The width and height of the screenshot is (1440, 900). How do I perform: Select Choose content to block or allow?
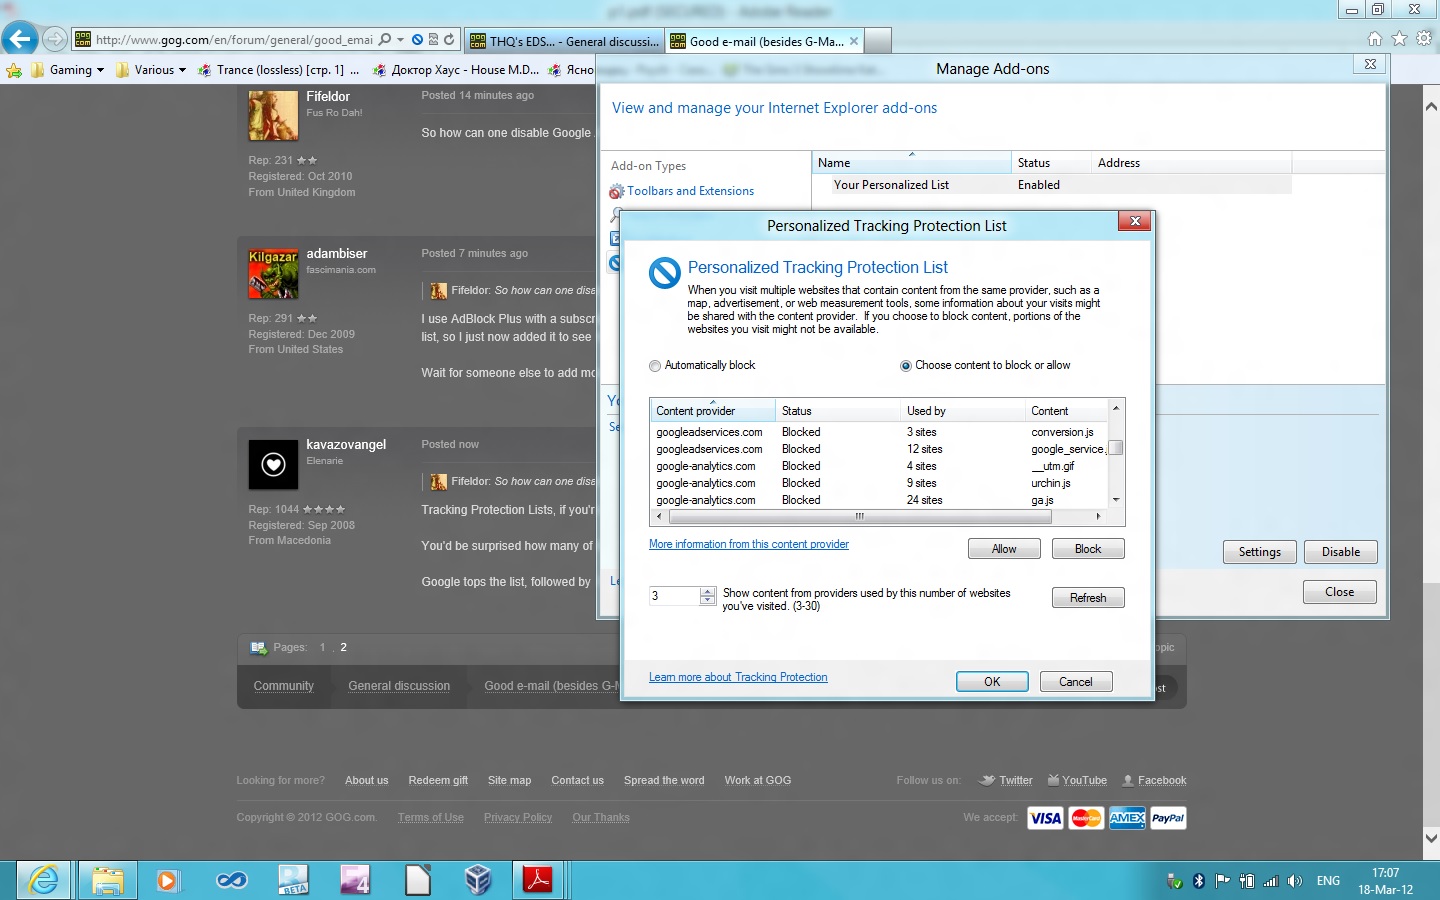(x=906, y=366)
